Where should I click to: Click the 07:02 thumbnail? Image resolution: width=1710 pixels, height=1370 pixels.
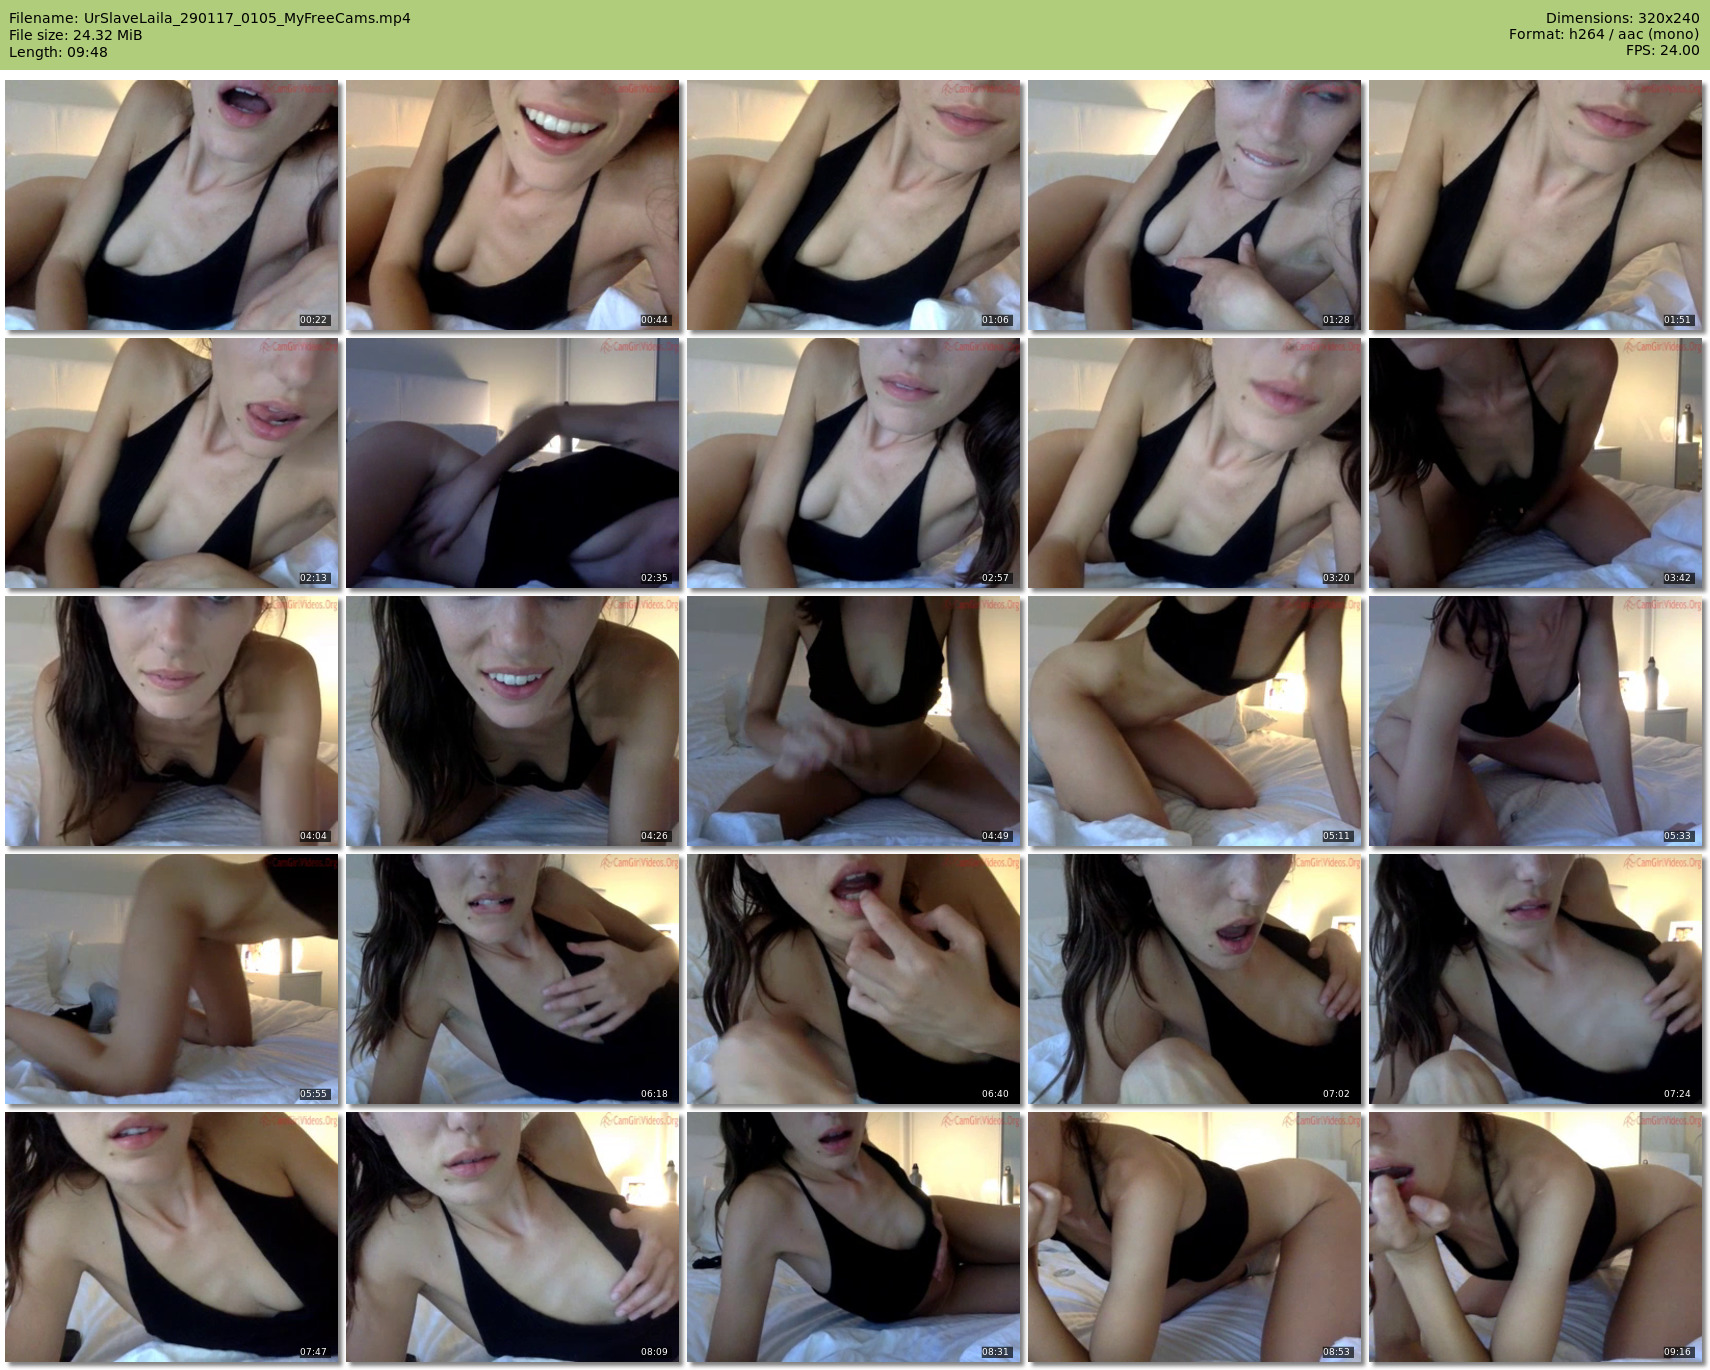click(1195, 979)
